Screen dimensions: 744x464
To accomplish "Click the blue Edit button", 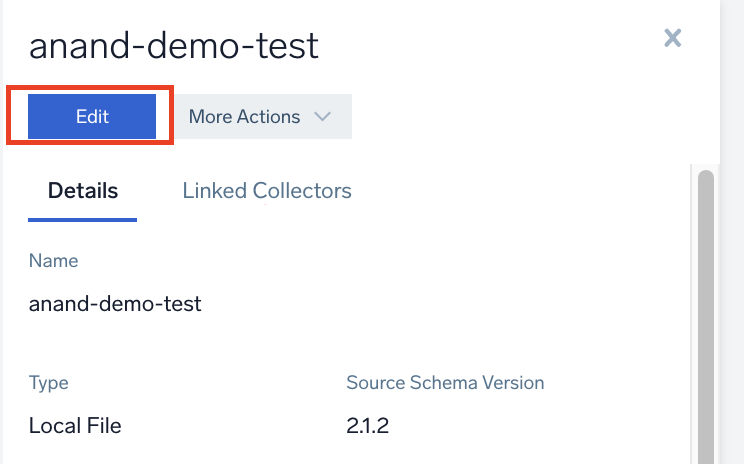I will click(92, 116).
